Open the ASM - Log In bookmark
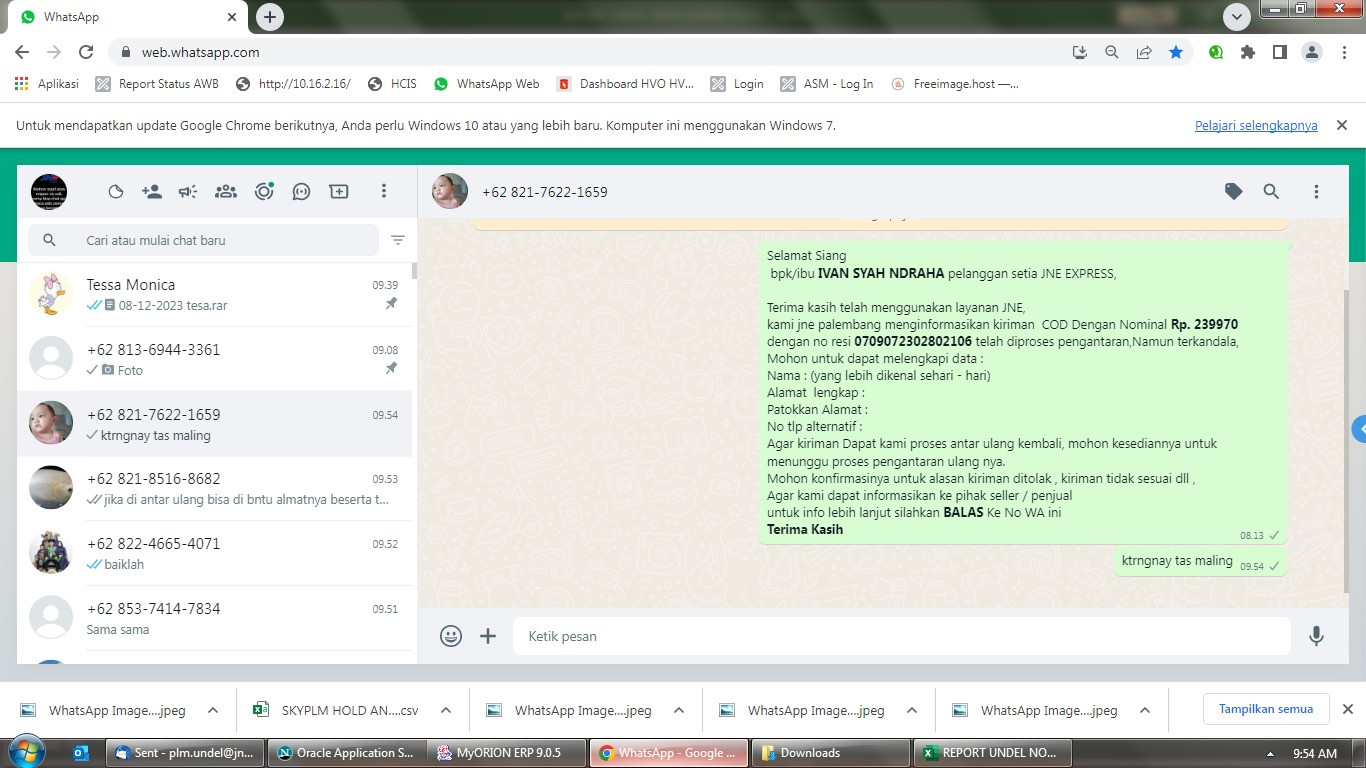The height and width of the screenshot is (768, 1366). tap(827, 84)
